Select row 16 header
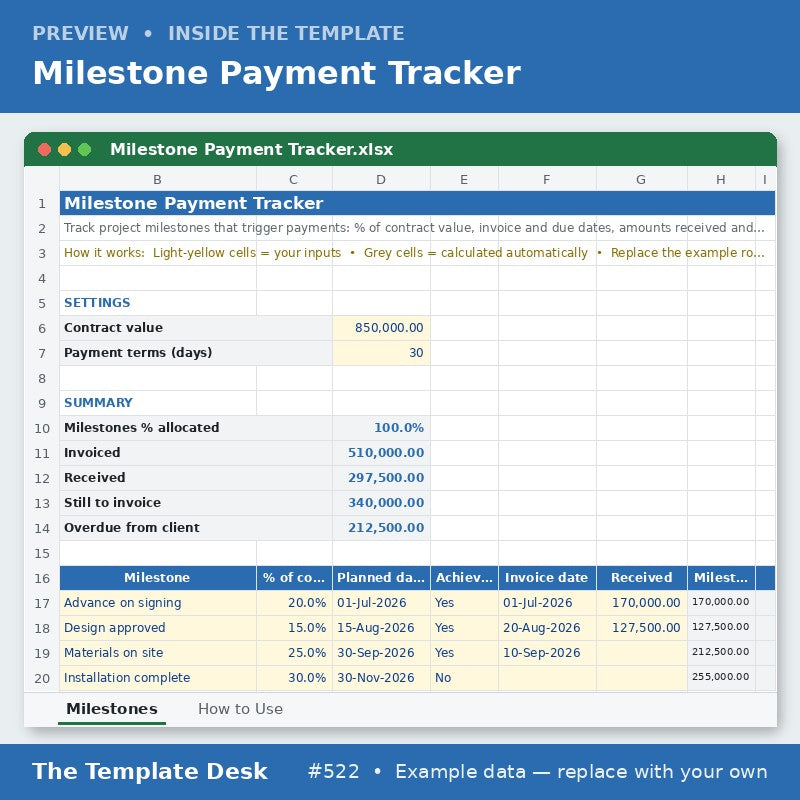 tap(42, 578)
